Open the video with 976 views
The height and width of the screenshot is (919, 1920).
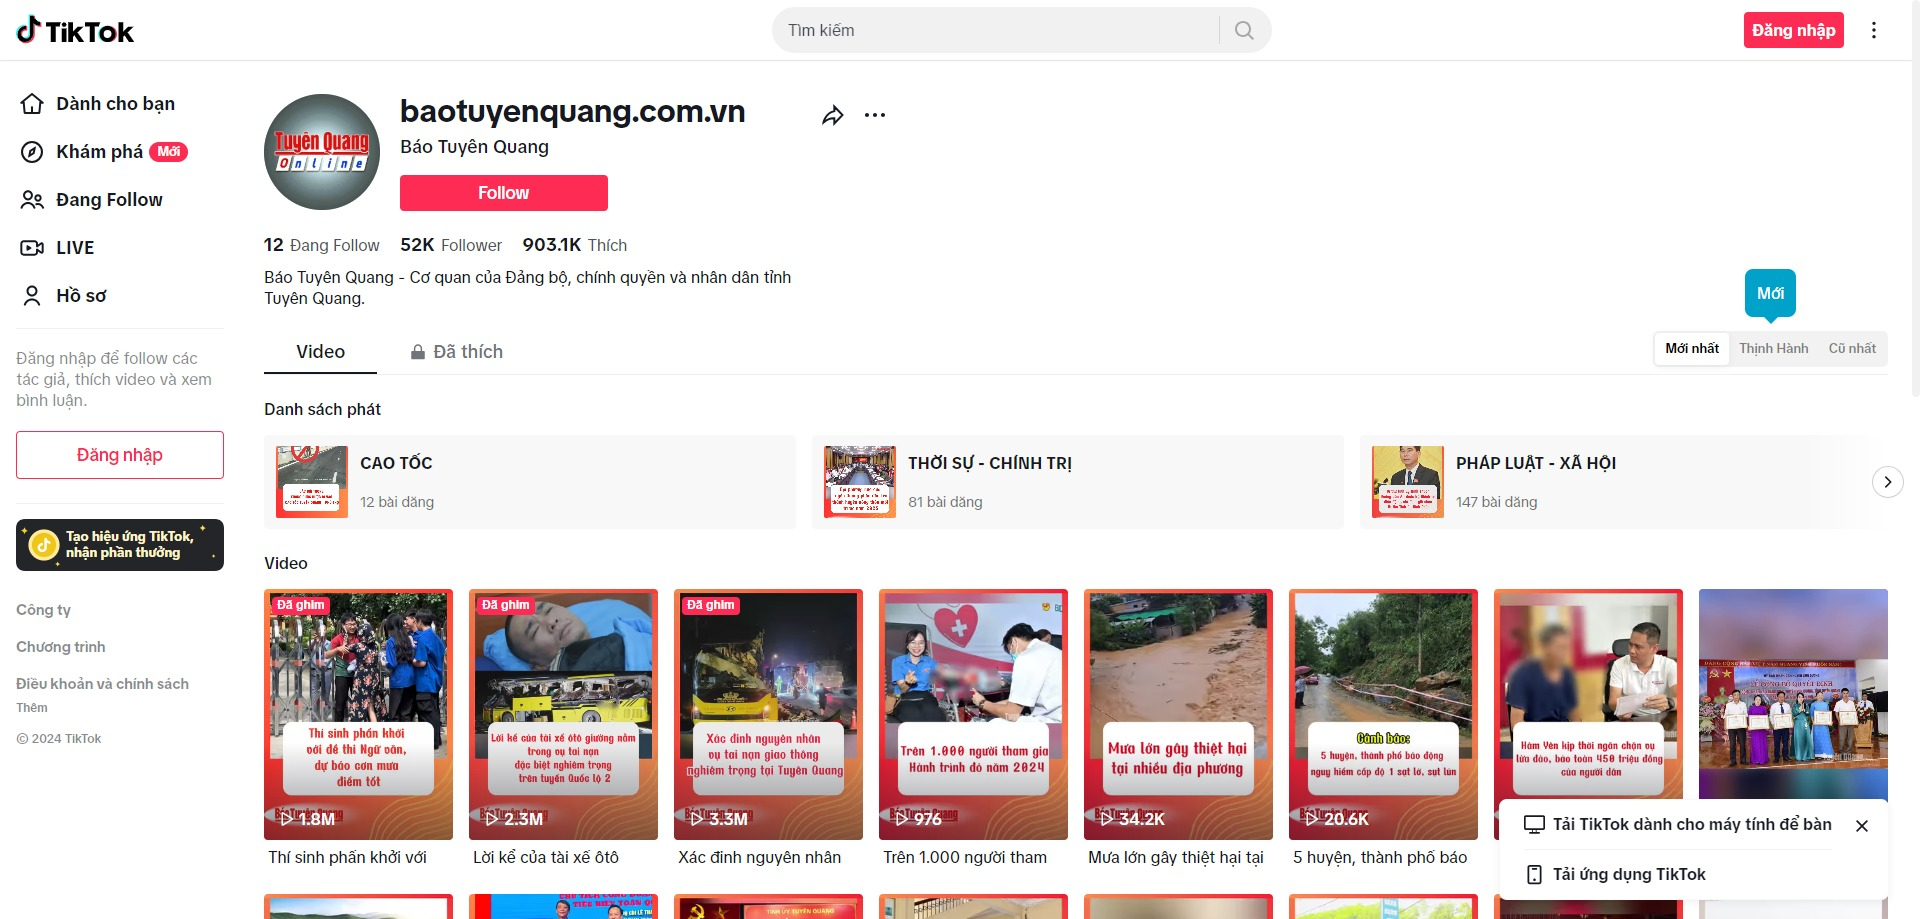click(973, 714)
